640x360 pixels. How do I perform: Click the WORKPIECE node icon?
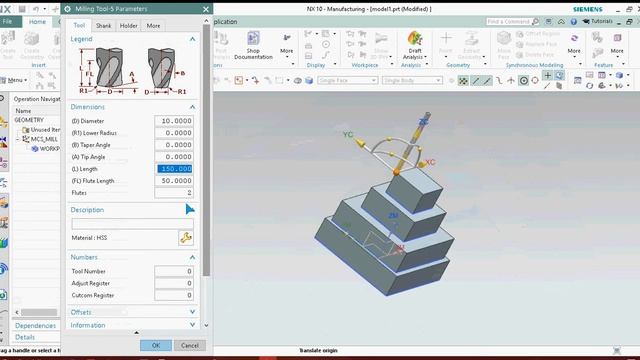pyautogui.click(x=35, y=149)
